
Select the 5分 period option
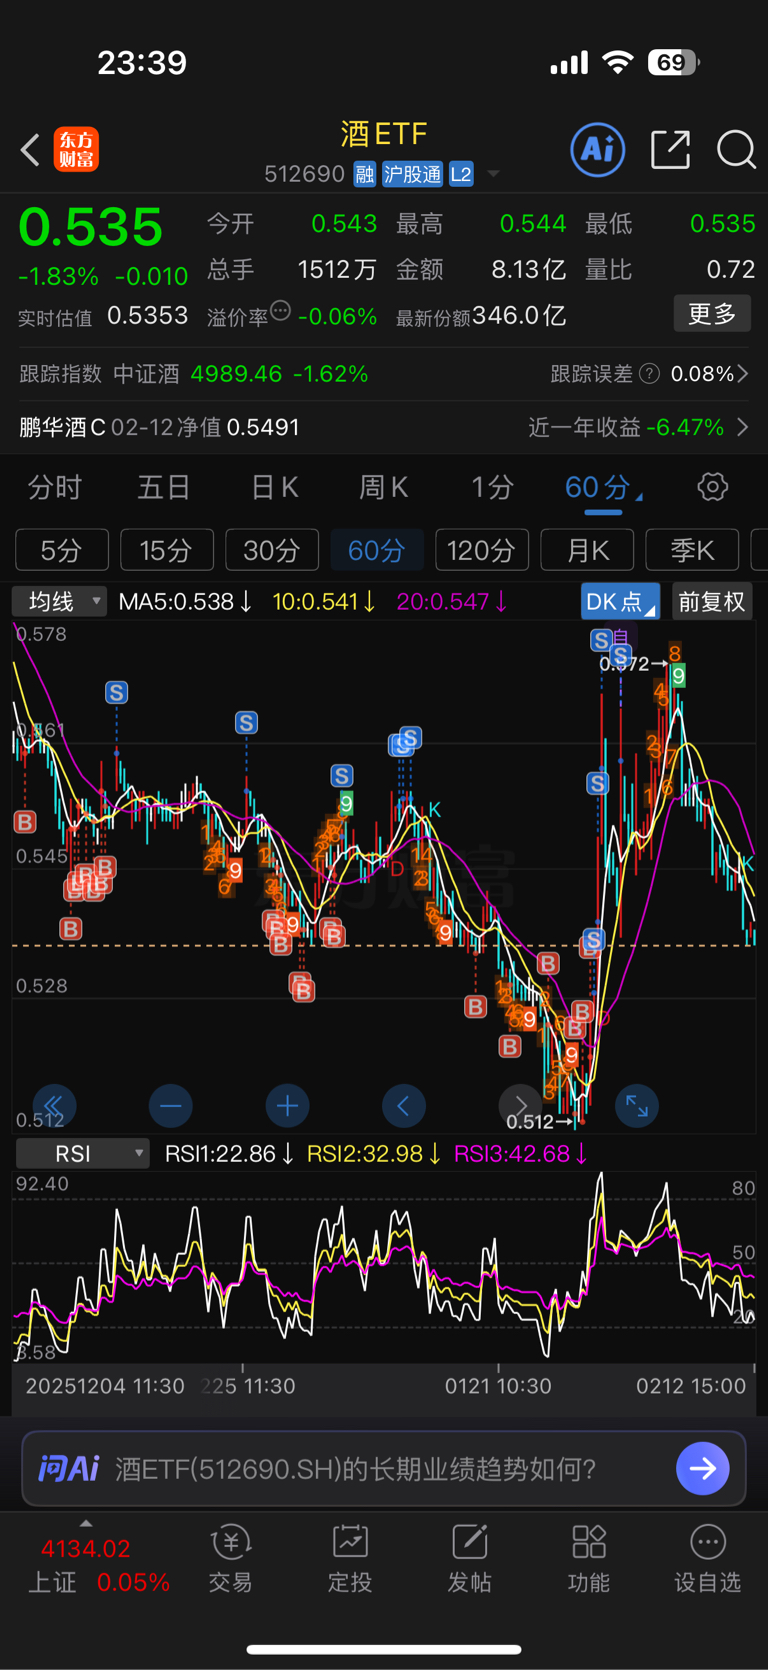[x=62, y=550]
